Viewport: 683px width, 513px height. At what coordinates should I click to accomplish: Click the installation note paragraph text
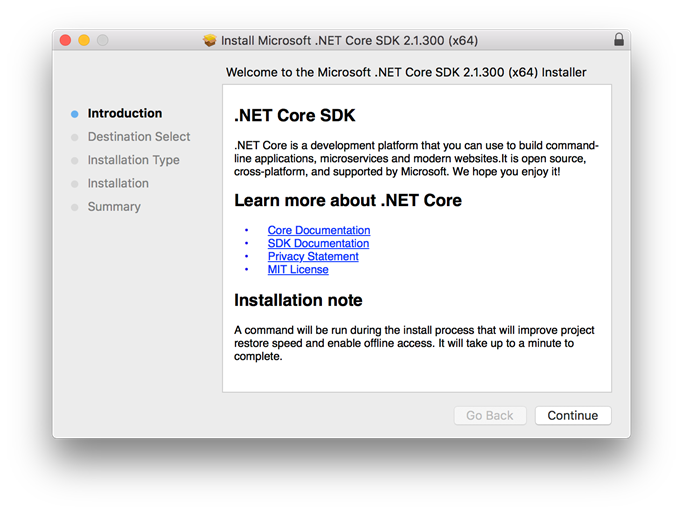414,343
